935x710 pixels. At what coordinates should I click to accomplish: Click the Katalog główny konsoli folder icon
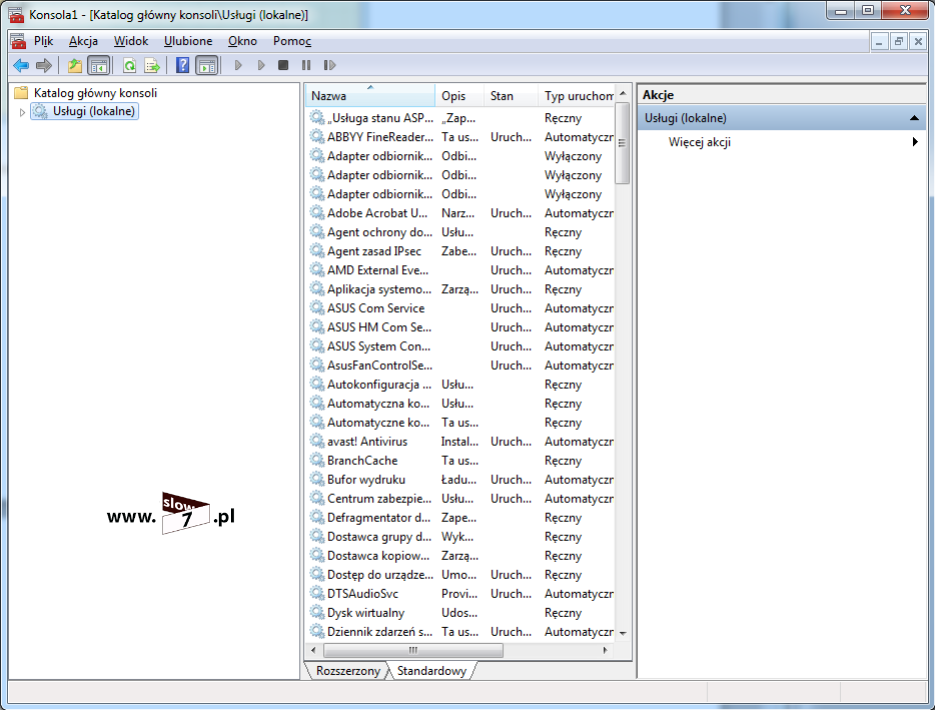pyautogui.click(x=21, y=92)
